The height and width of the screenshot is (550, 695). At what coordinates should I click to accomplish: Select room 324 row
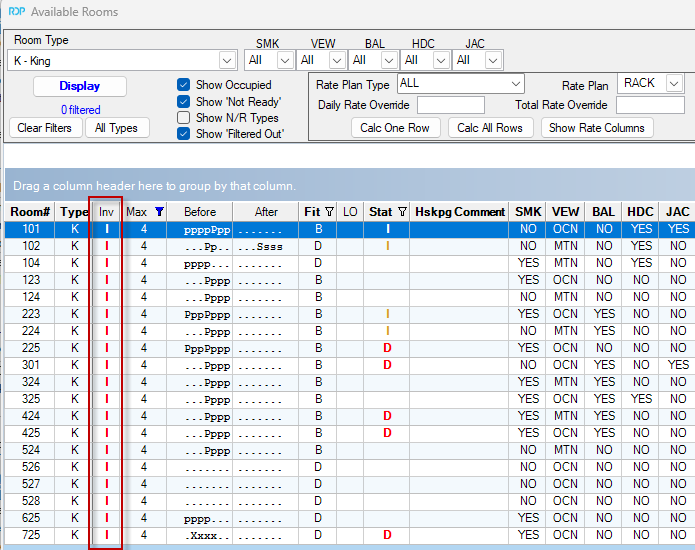350,382
